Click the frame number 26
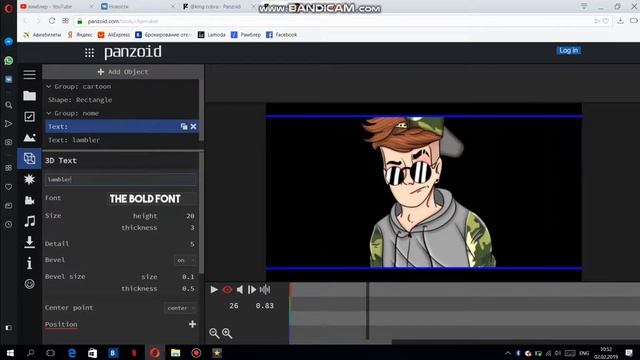The height and width of the screenshot is (360, 640). click(233, 306)
